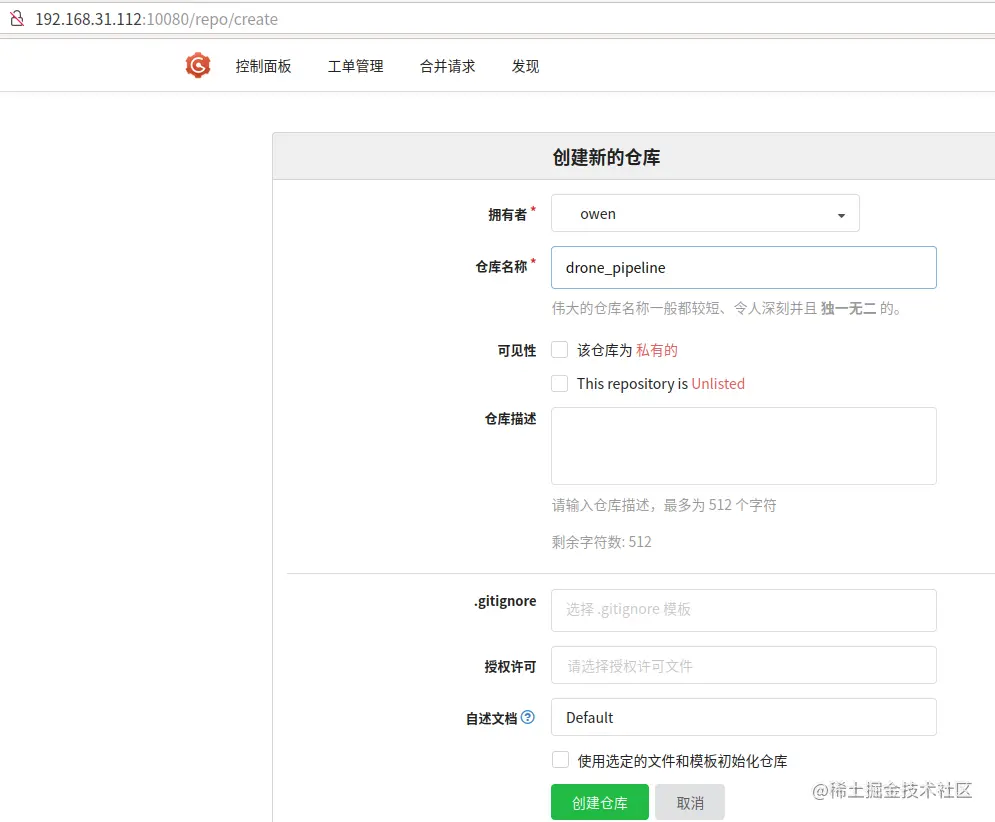
Task: Open the 授权许可 license dropdown
Action: 744,665
